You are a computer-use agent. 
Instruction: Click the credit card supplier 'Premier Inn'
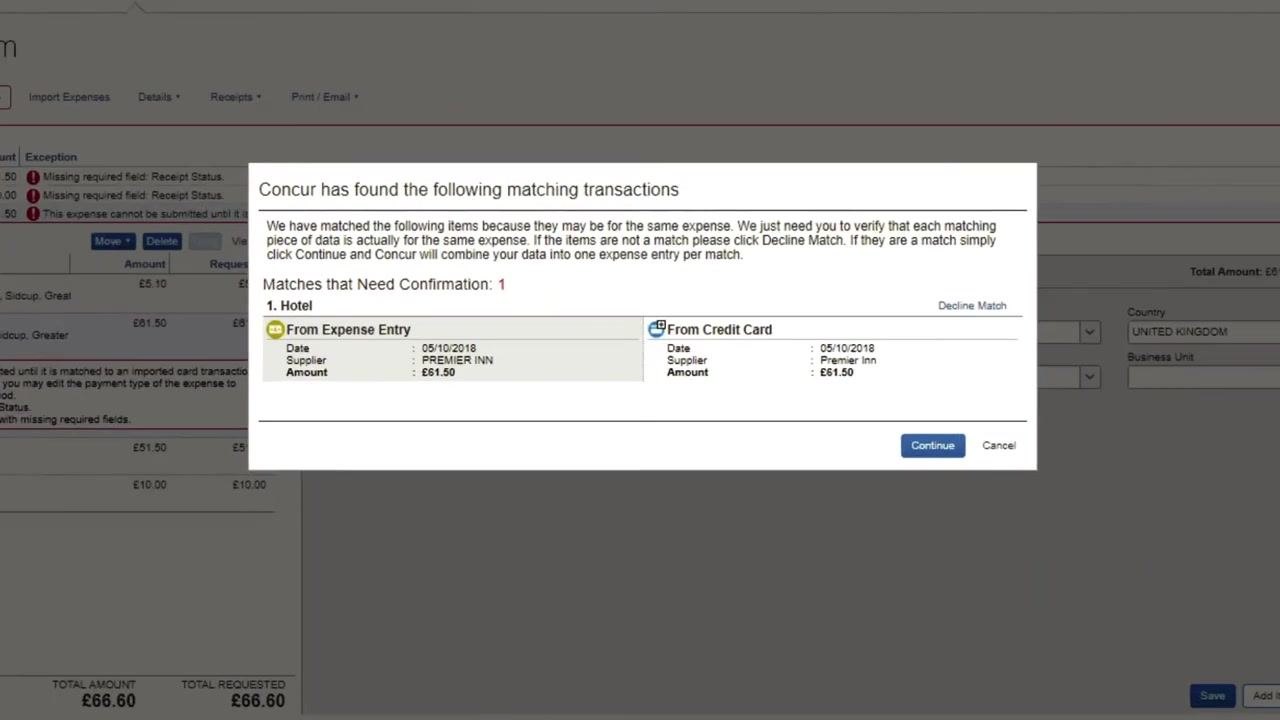click(848, 360)
